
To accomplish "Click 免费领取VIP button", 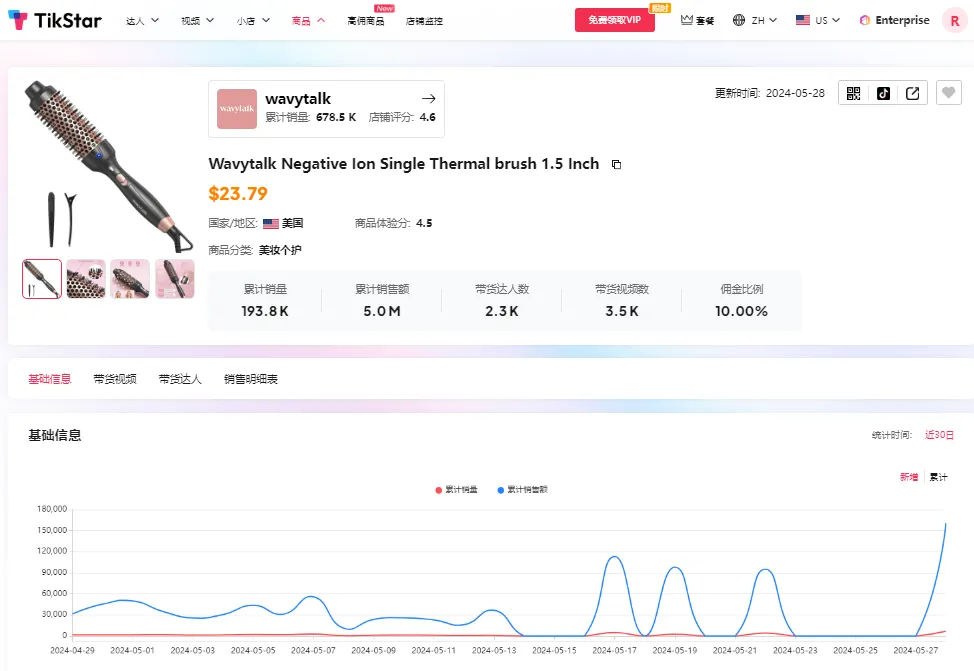I will pyautogui.click(x=614, y=20).
